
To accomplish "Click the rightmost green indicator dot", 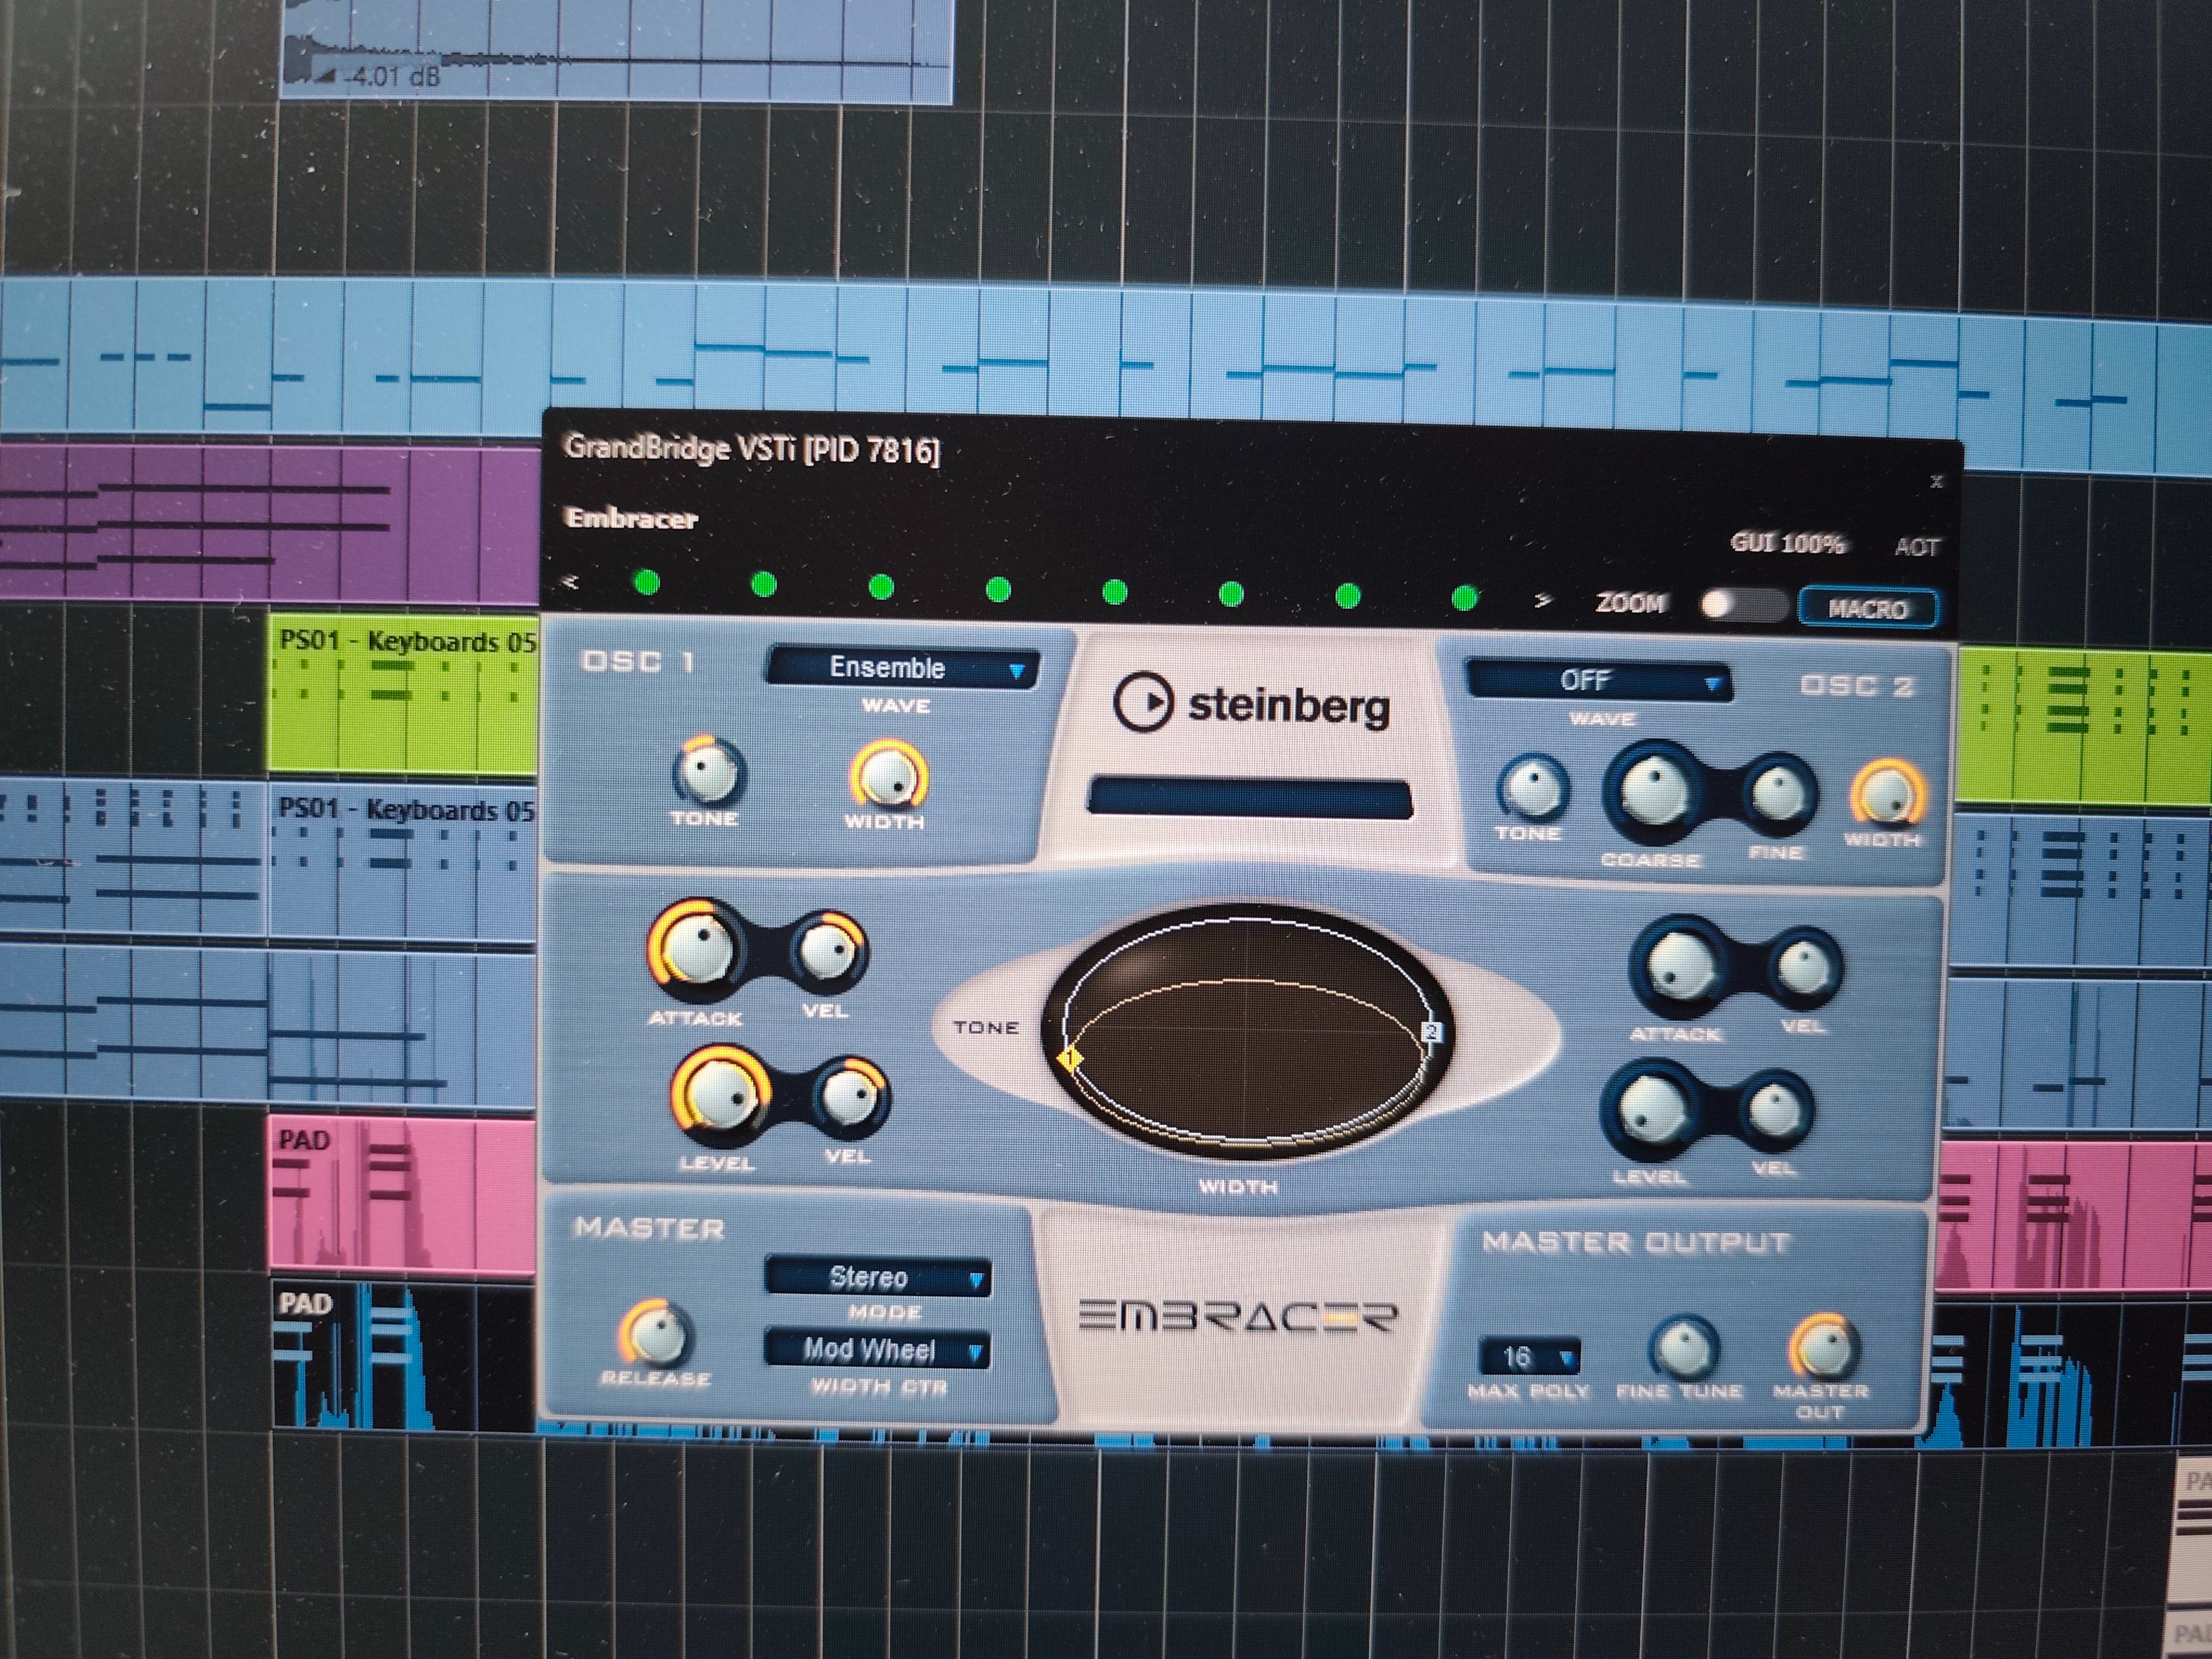I will tap(1465, 598).
